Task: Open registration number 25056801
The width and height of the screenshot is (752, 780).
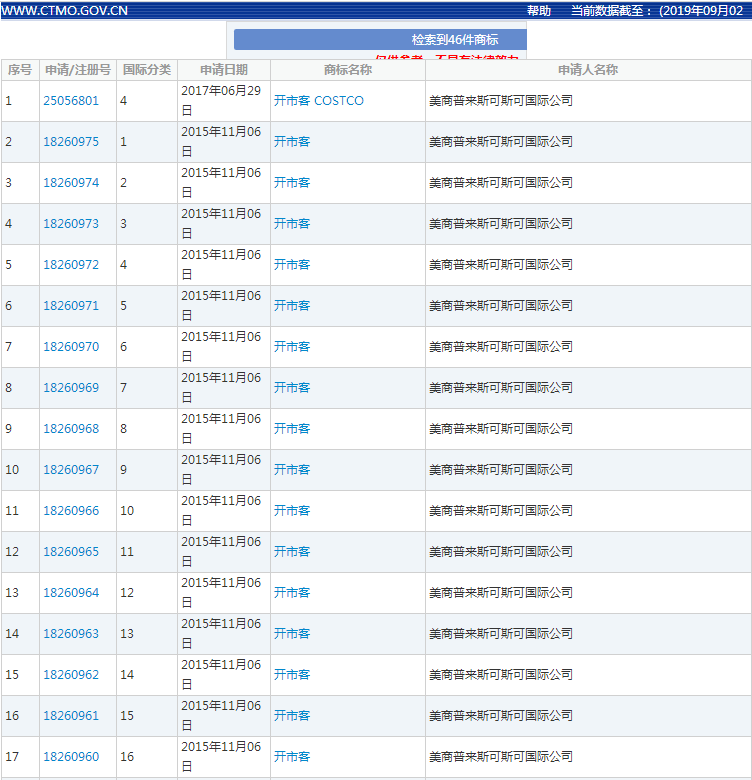Action: tap(71, 100)
